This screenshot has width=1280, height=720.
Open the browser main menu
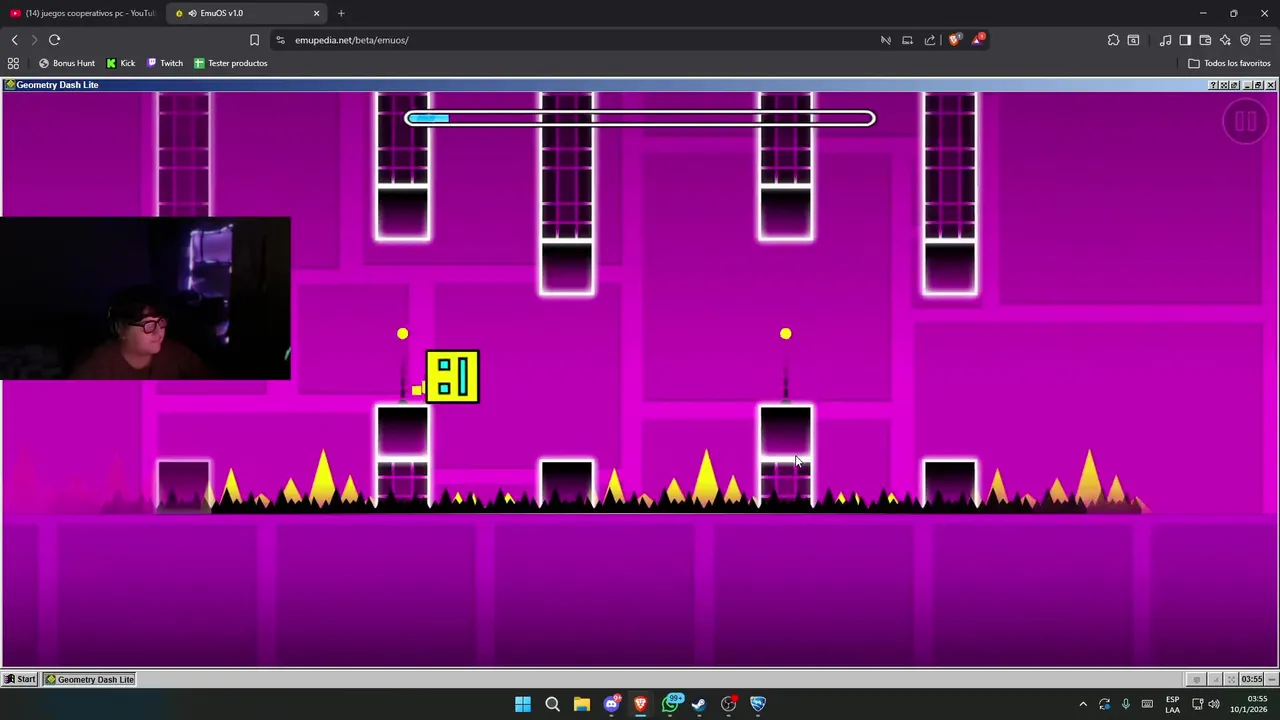(1265, 40)
